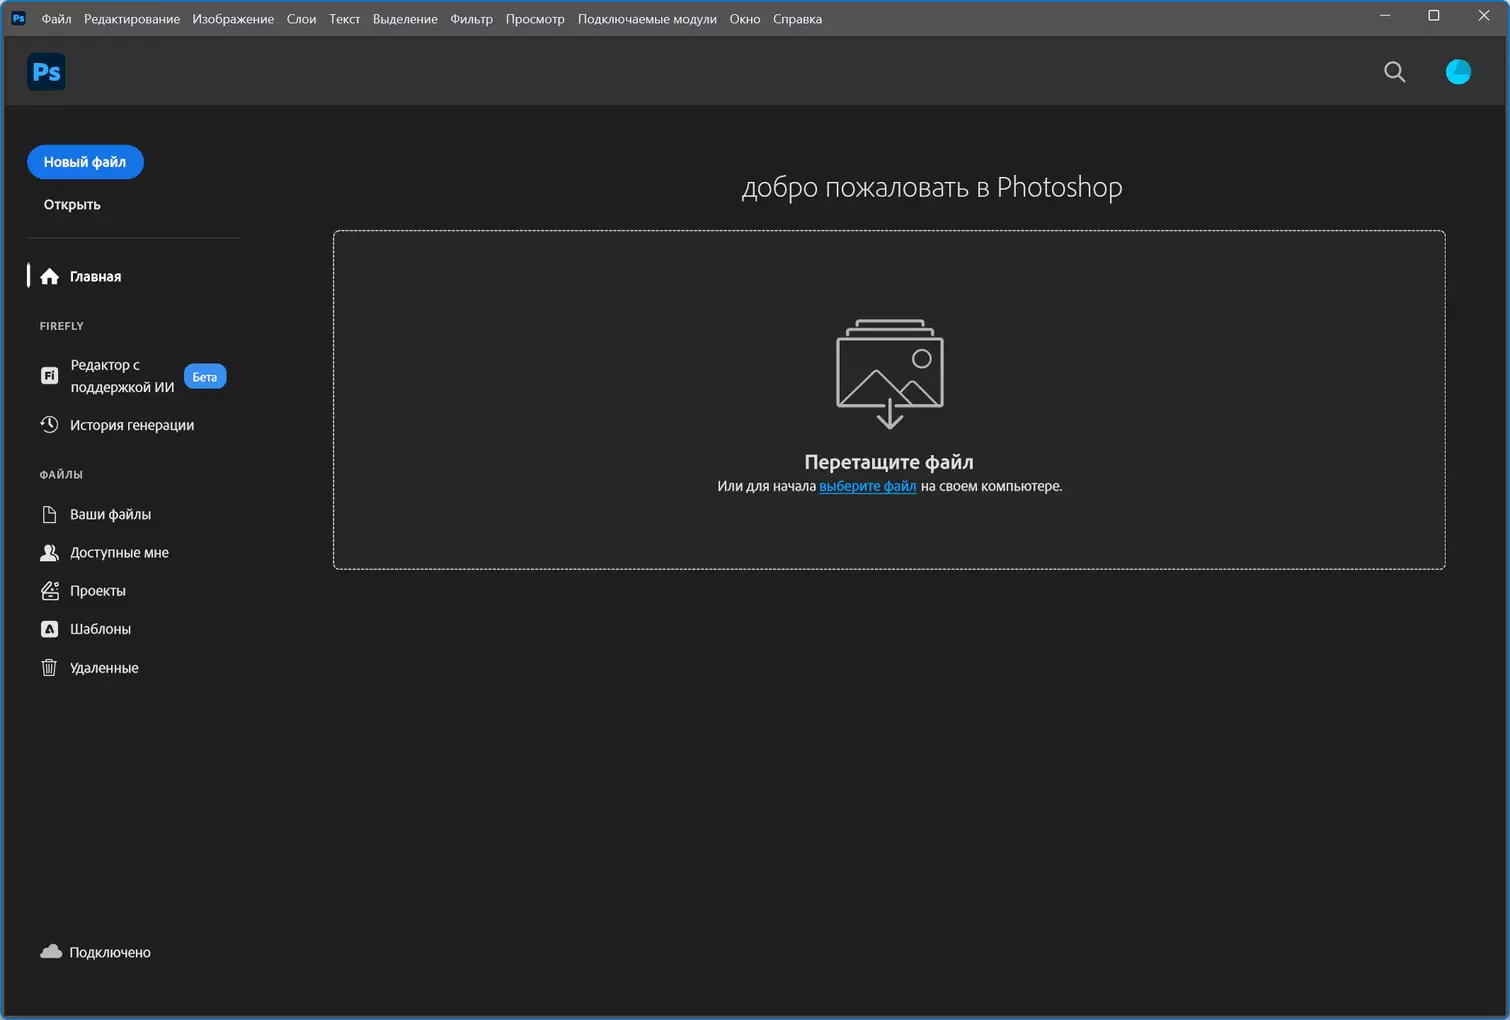Open the Изображение menu
The width and height of the screenshot is (1510, 1020).
click(x=233, y=19)
